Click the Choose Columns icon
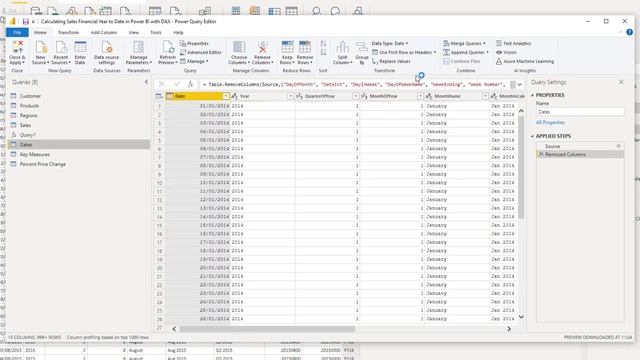The height and width of the screenshot is (360, 640). pyautogui.click(x=239, y=47)
